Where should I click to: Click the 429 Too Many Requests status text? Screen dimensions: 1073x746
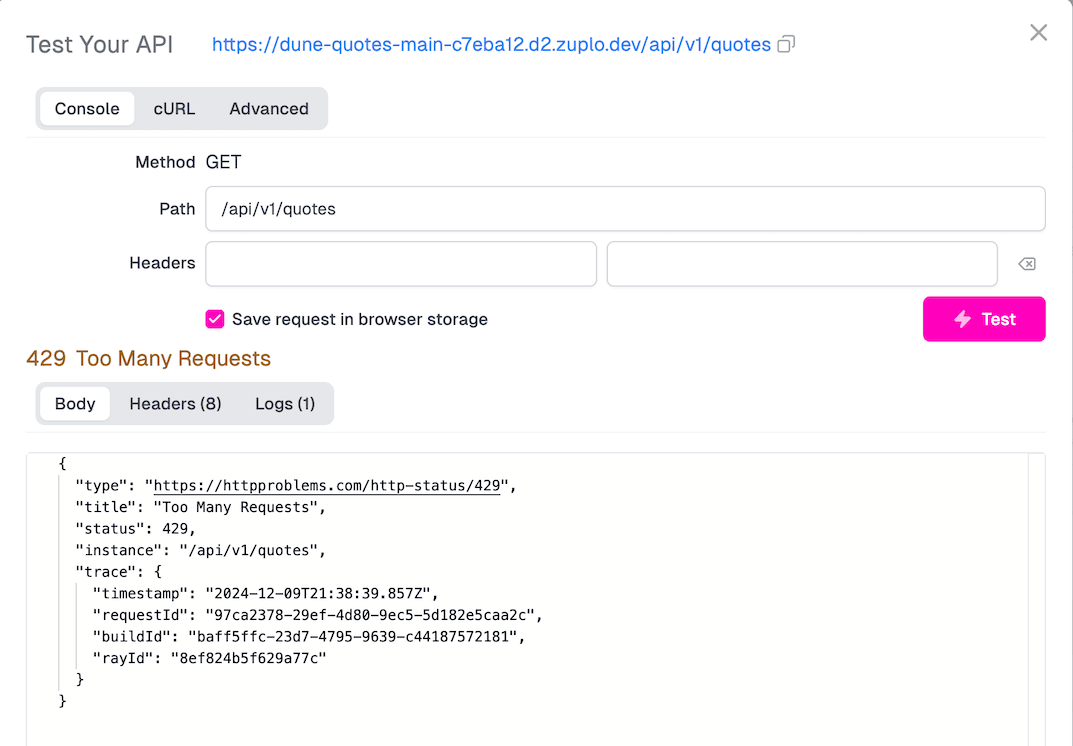(x=148, y=356)
